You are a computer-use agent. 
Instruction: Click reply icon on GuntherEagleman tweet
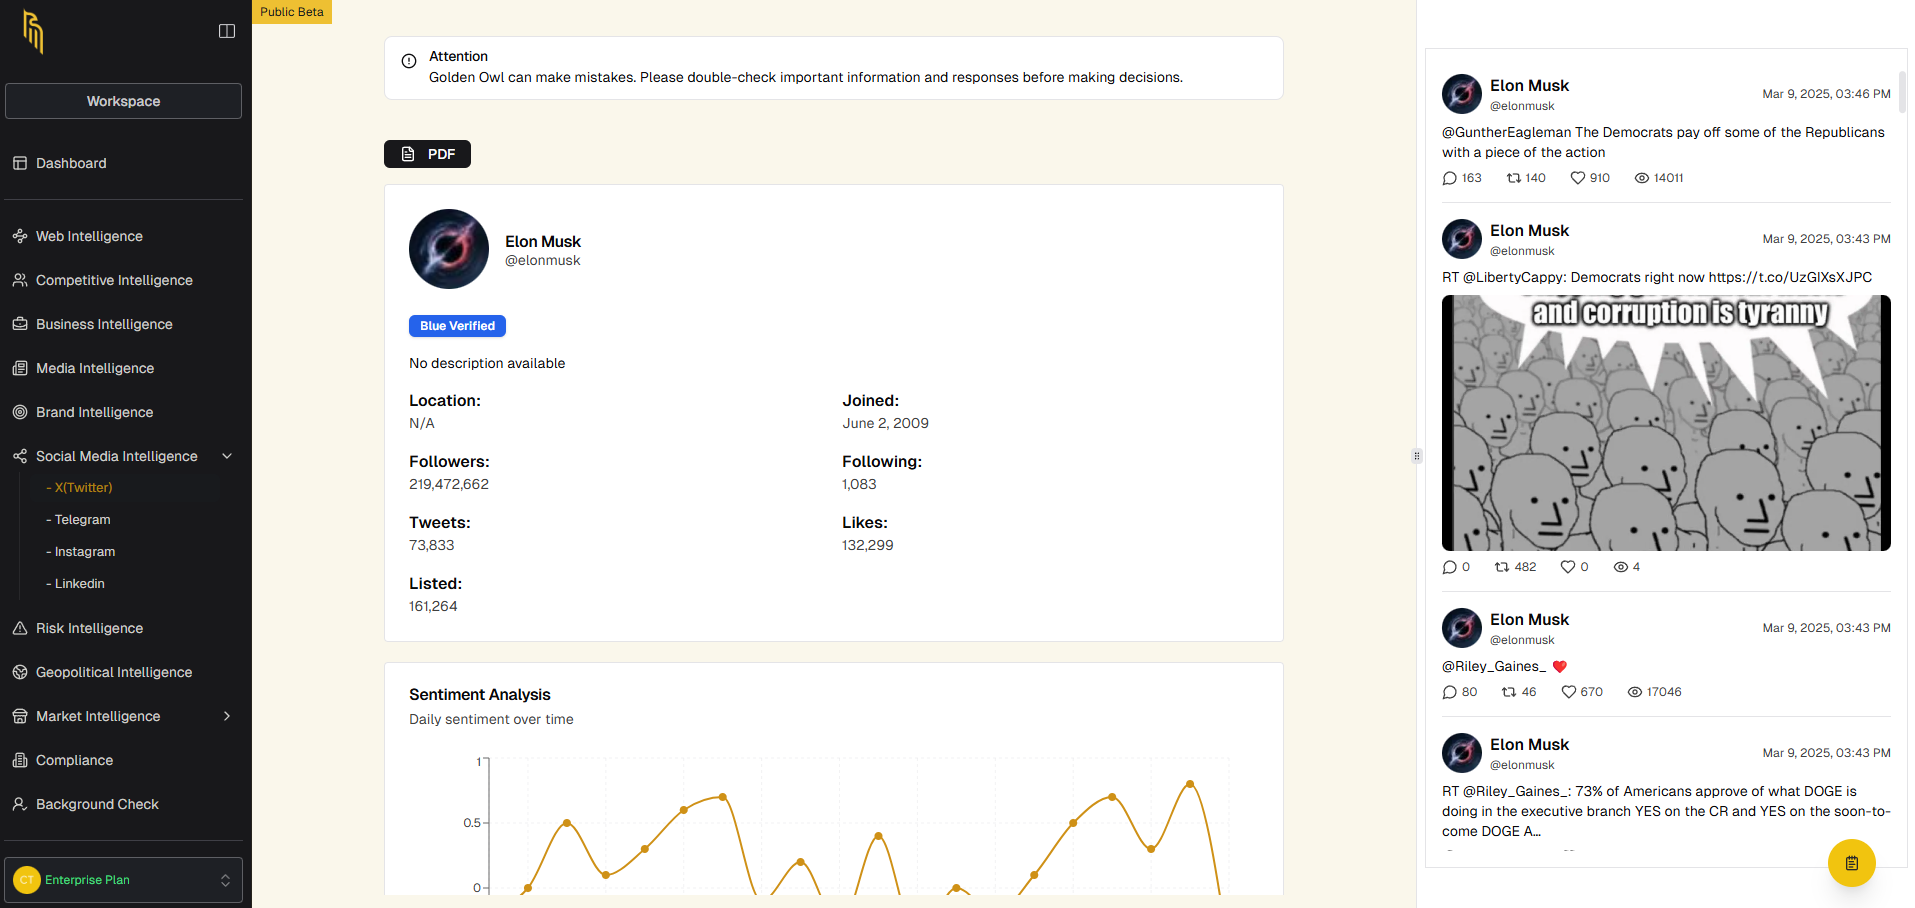point(1450,178)
